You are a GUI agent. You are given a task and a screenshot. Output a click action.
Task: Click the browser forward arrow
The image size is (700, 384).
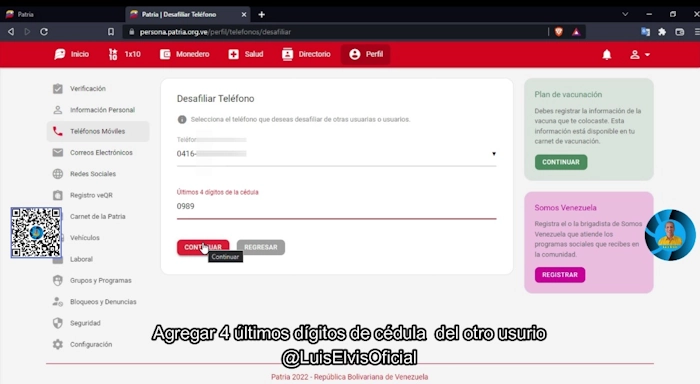tap(27, 32)
